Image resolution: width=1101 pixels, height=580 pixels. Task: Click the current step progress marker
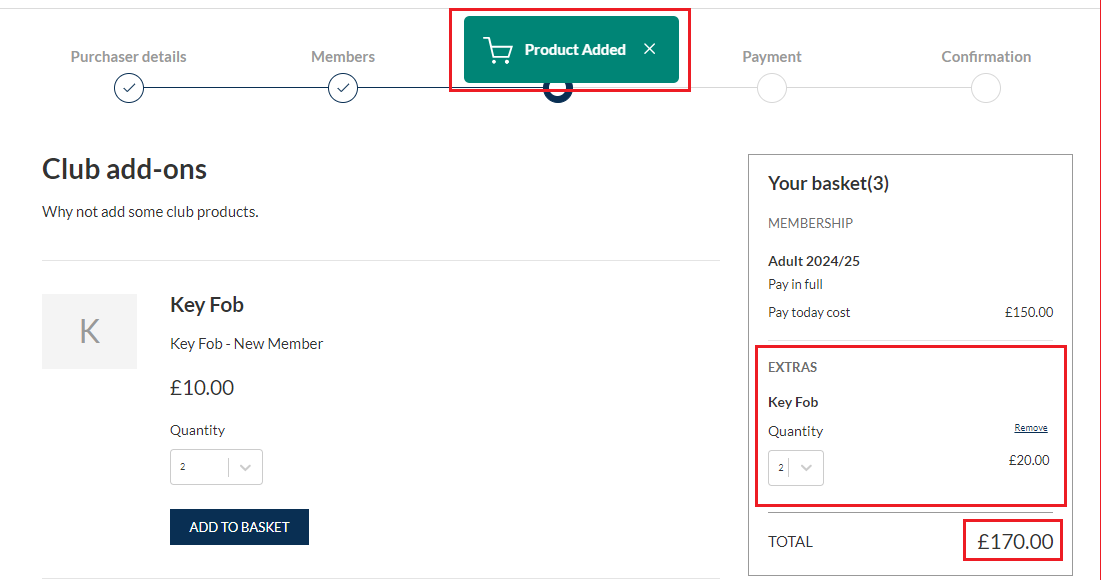click(558, 92)
